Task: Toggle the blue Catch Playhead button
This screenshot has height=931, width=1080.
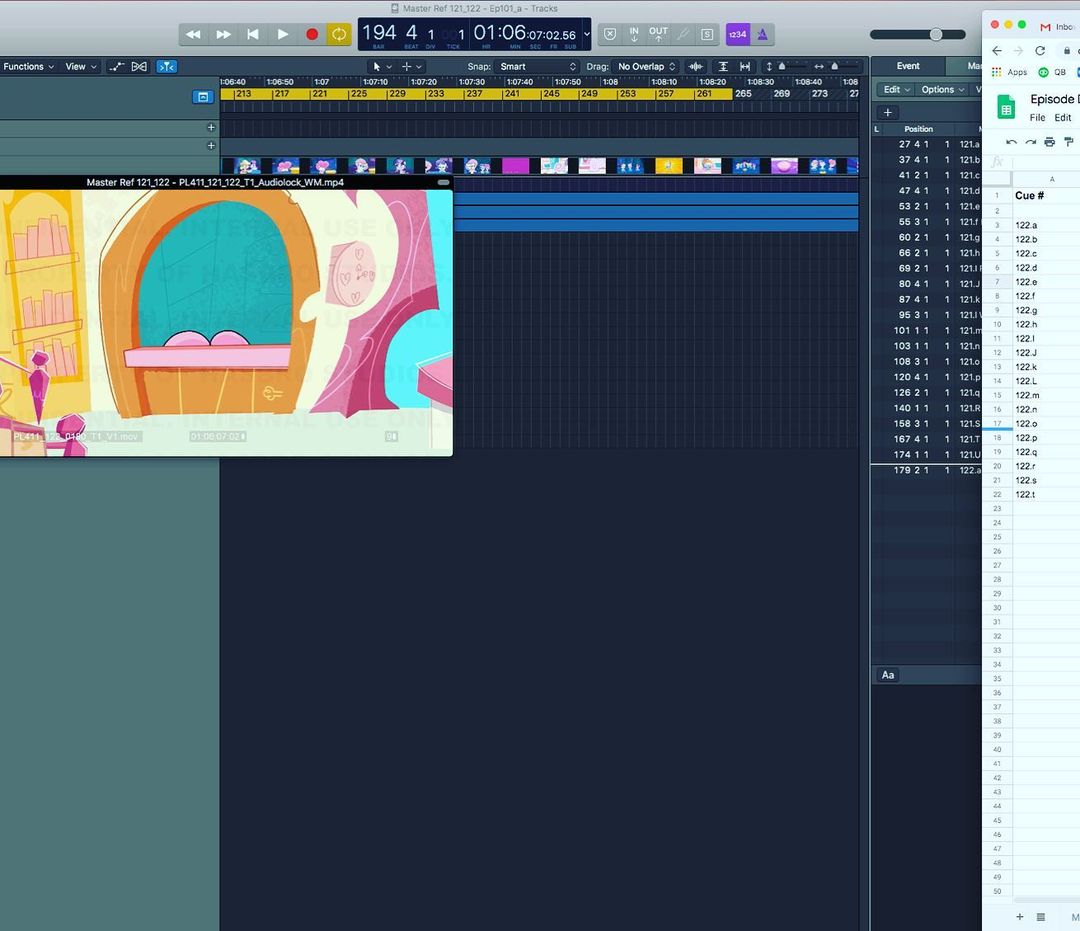Action: [167, 67]
